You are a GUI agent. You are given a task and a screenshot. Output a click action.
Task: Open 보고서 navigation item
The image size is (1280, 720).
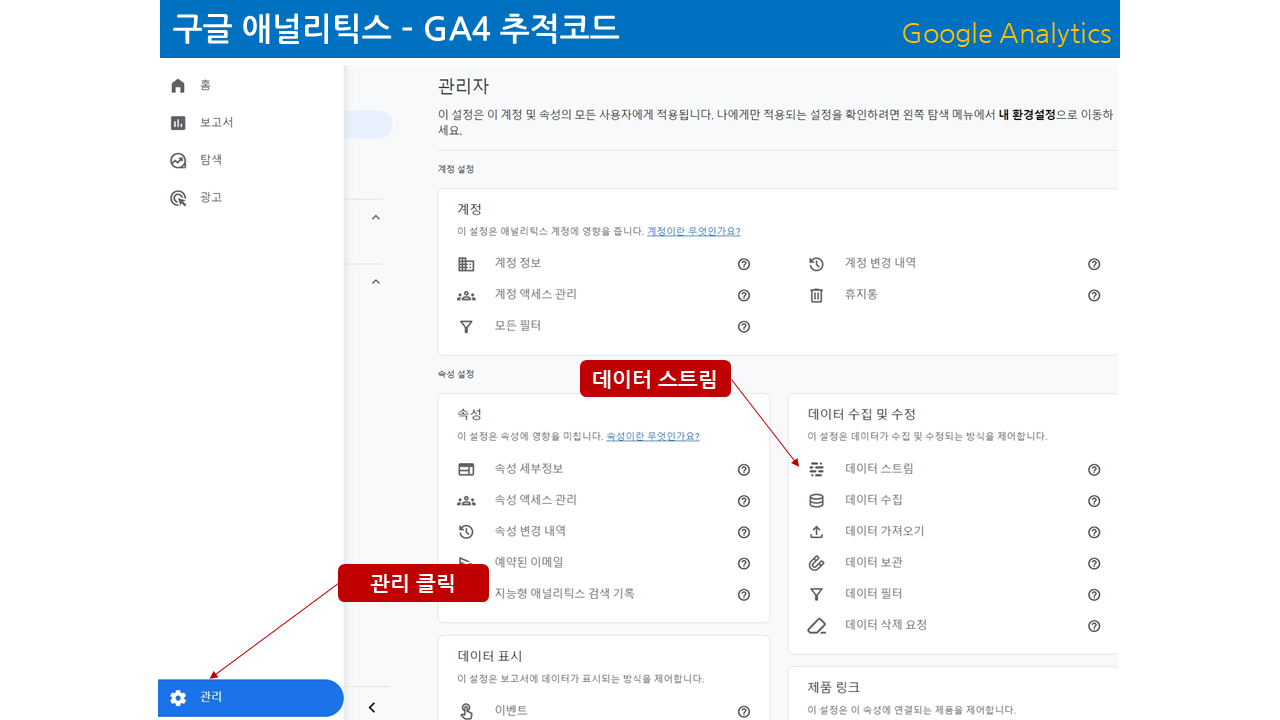coord(216,123)
